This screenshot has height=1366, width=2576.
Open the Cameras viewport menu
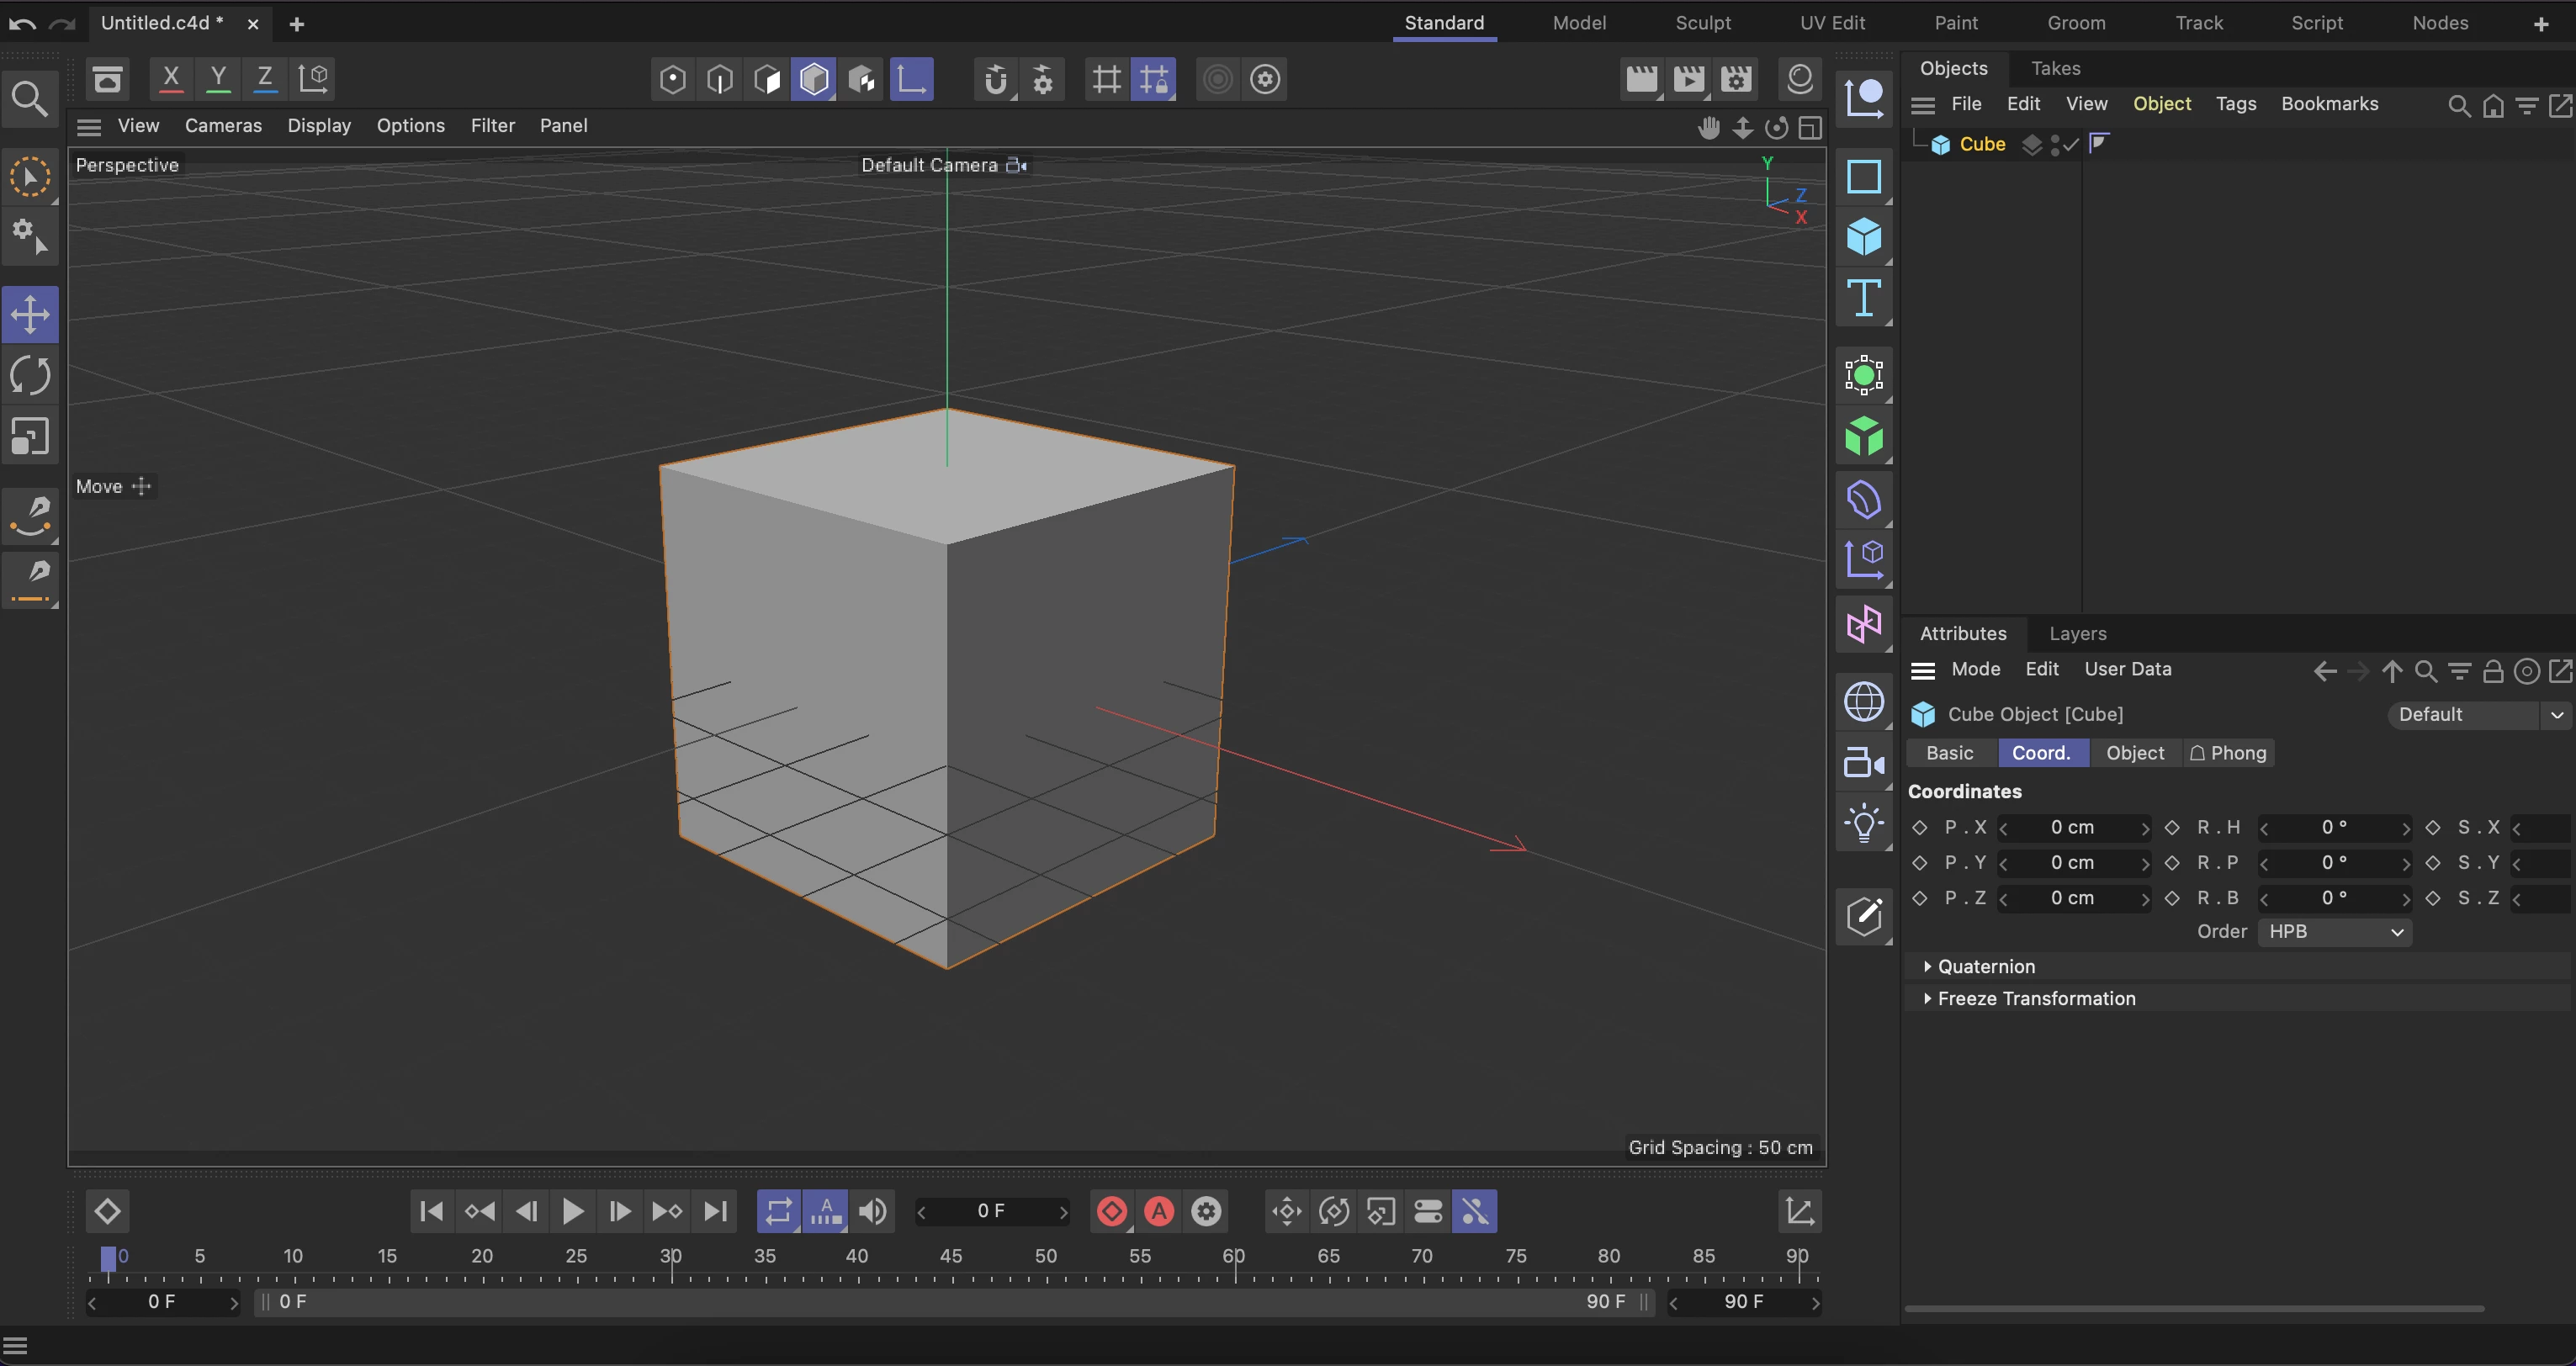(x=223, y=125)
